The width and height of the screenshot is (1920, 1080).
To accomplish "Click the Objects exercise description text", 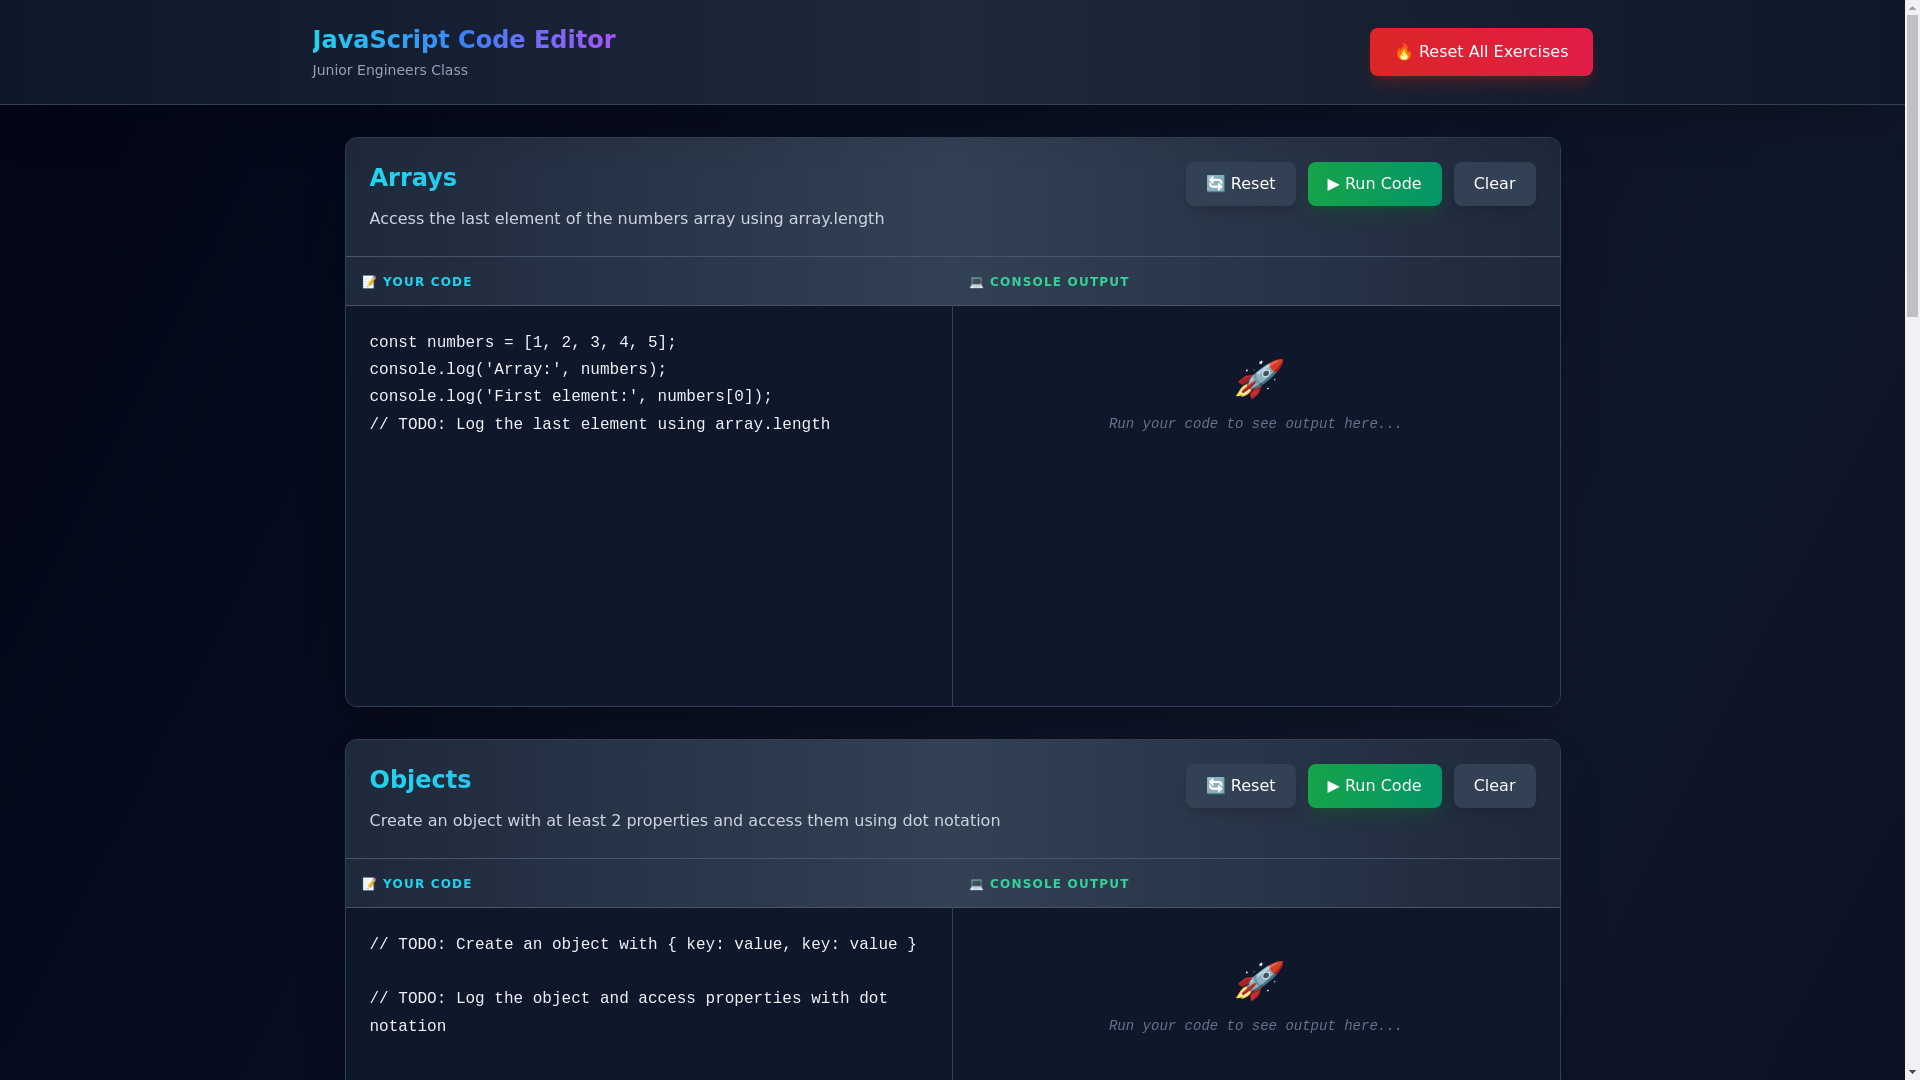I will point(685,821).
